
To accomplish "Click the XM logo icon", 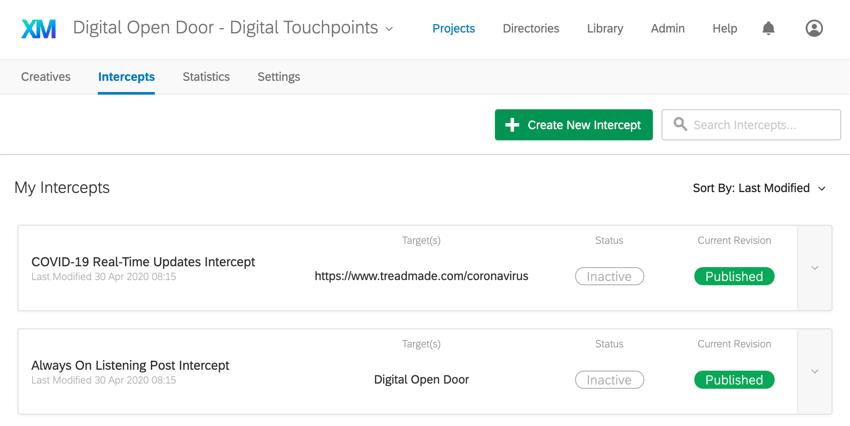I will point(38,29).
